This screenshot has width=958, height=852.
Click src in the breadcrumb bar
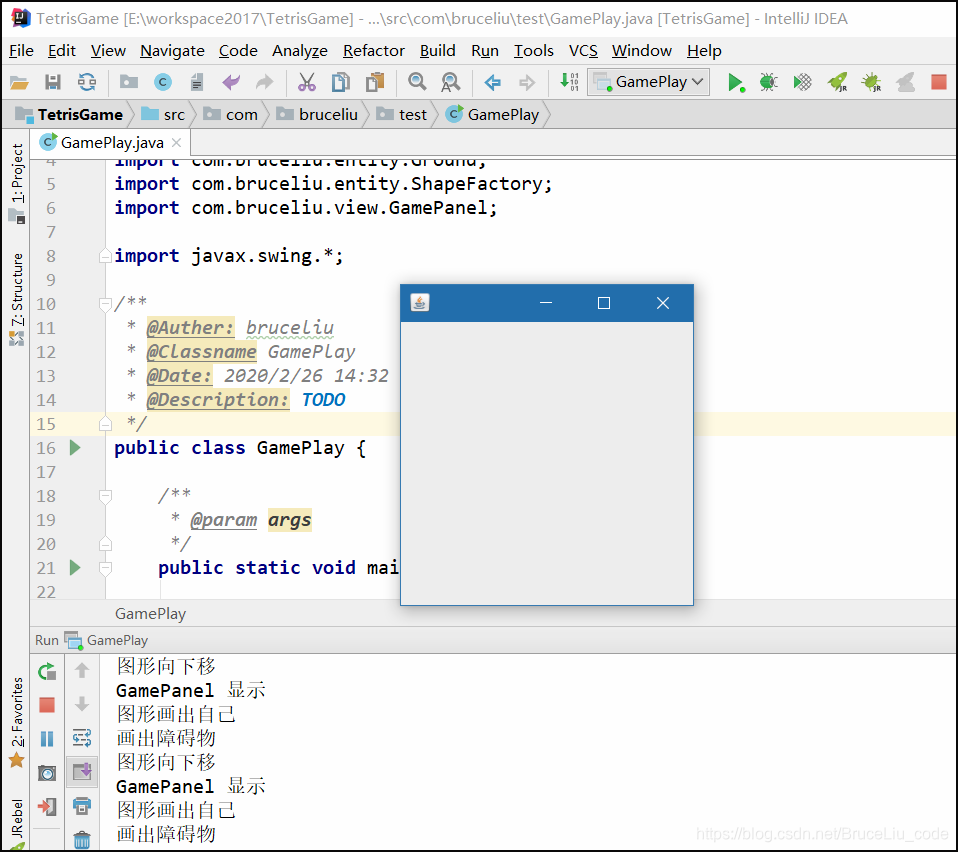pyautogui.click(x=163, y=114)
